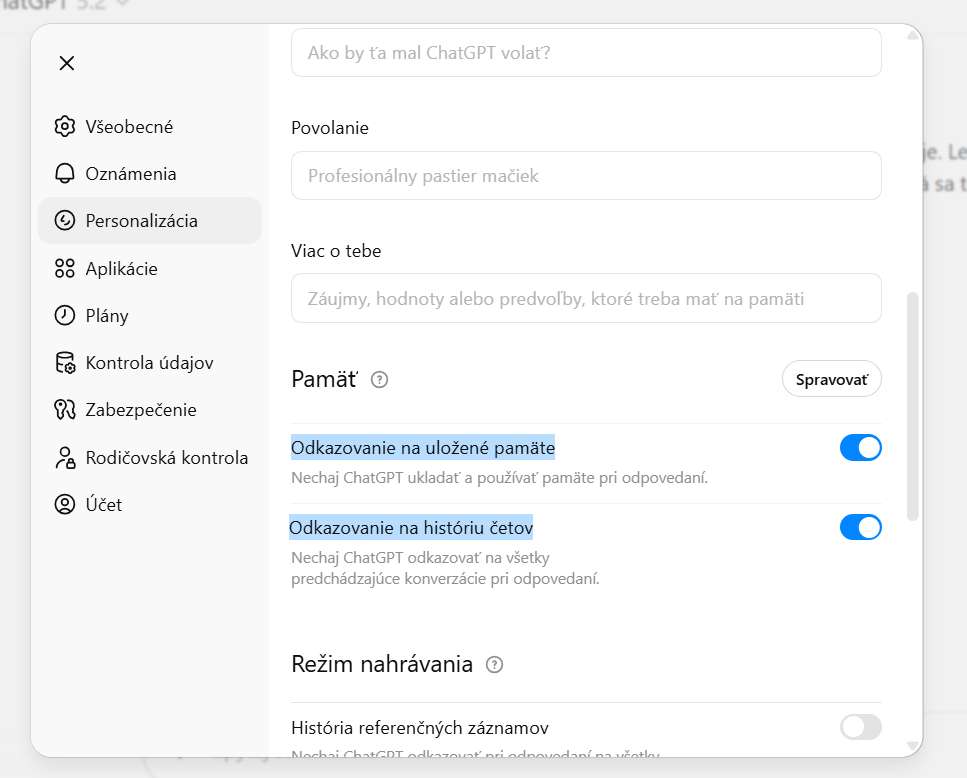Viewport: 967px width, 778px height.
Task: Click the 'História referenčných záznamov' label
Action: (x=420, y=728)
